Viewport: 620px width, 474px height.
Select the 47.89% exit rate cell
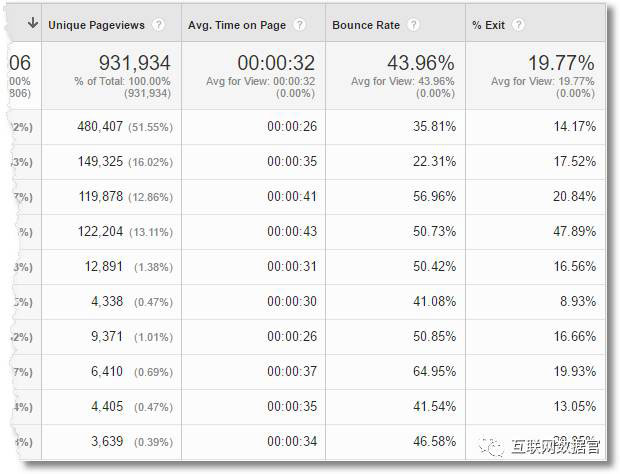(572, 232)
